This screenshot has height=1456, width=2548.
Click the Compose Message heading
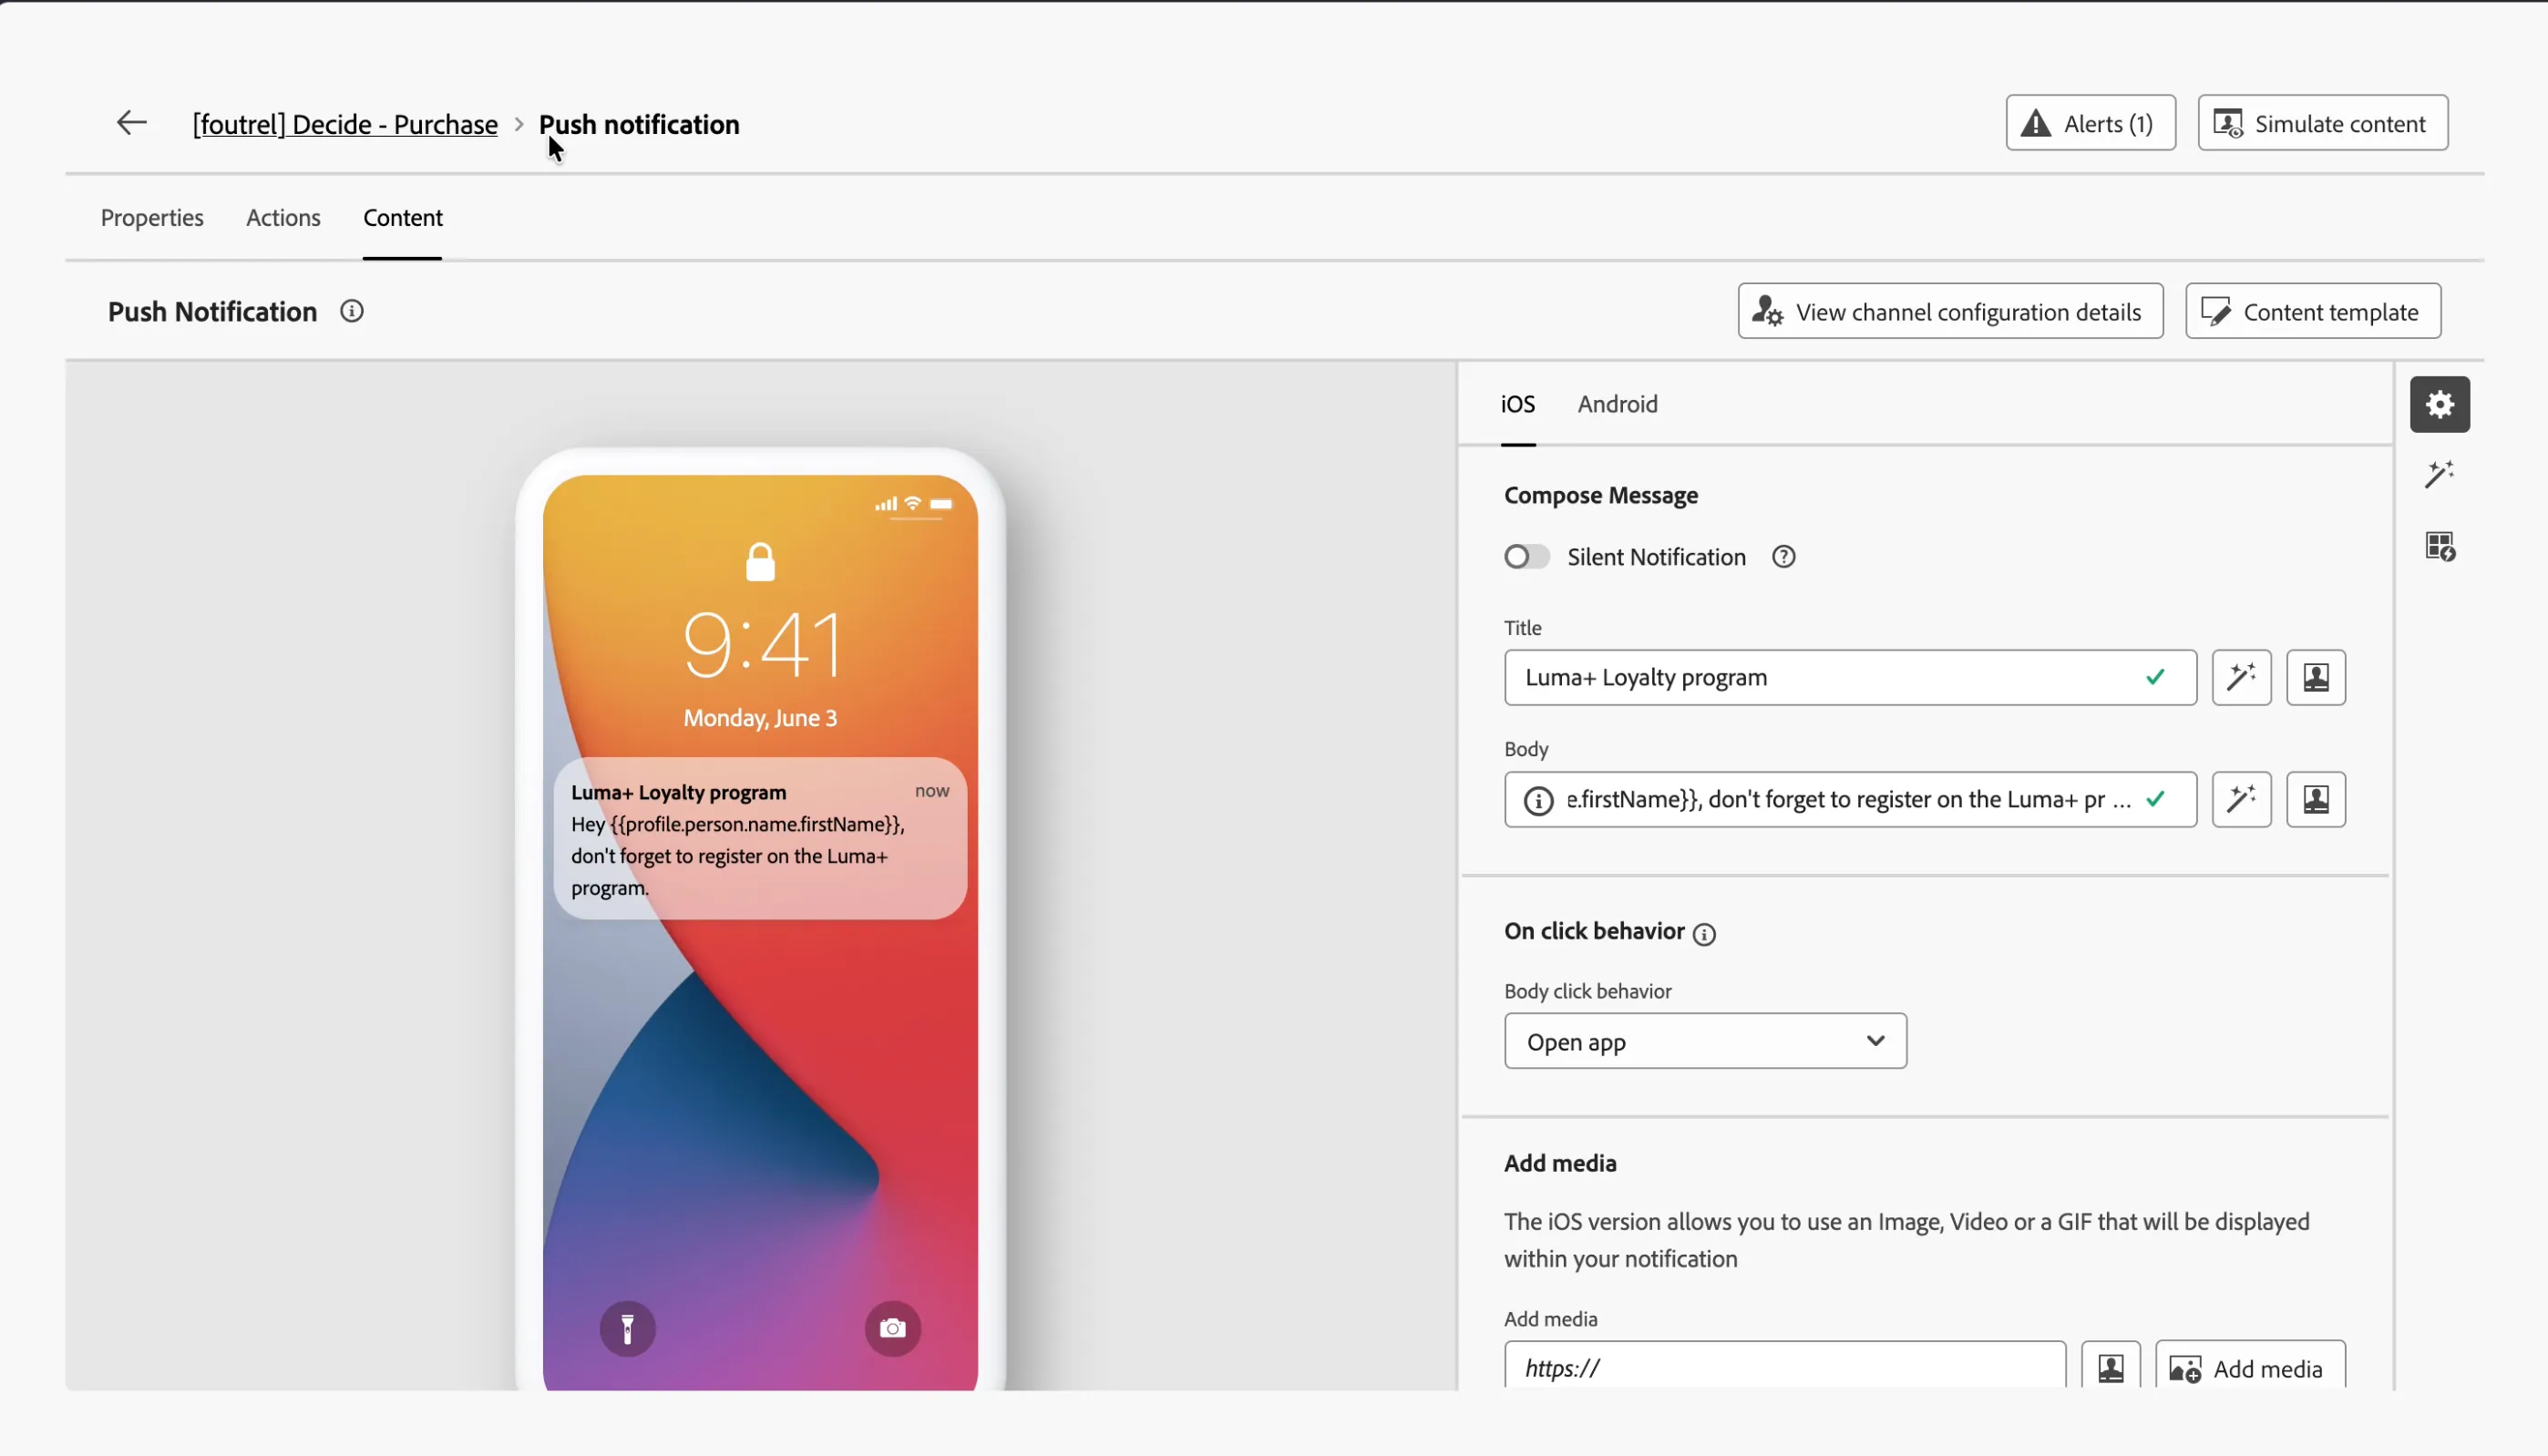click(x=1600, y=495)
